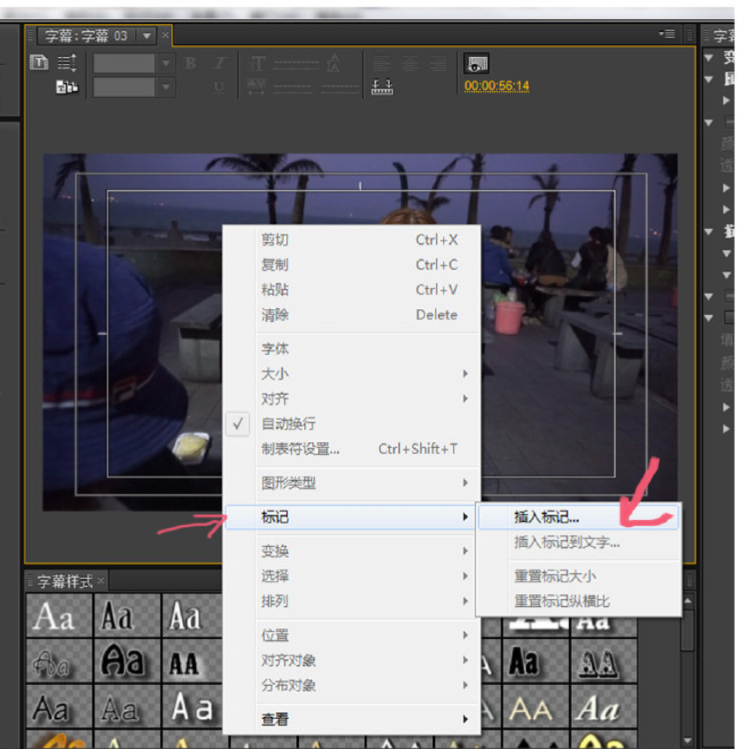Click New Title Based on Current Title icon
Image resolution: width=737 pixels, height=749 pixels.
click(x=40, y=63)
